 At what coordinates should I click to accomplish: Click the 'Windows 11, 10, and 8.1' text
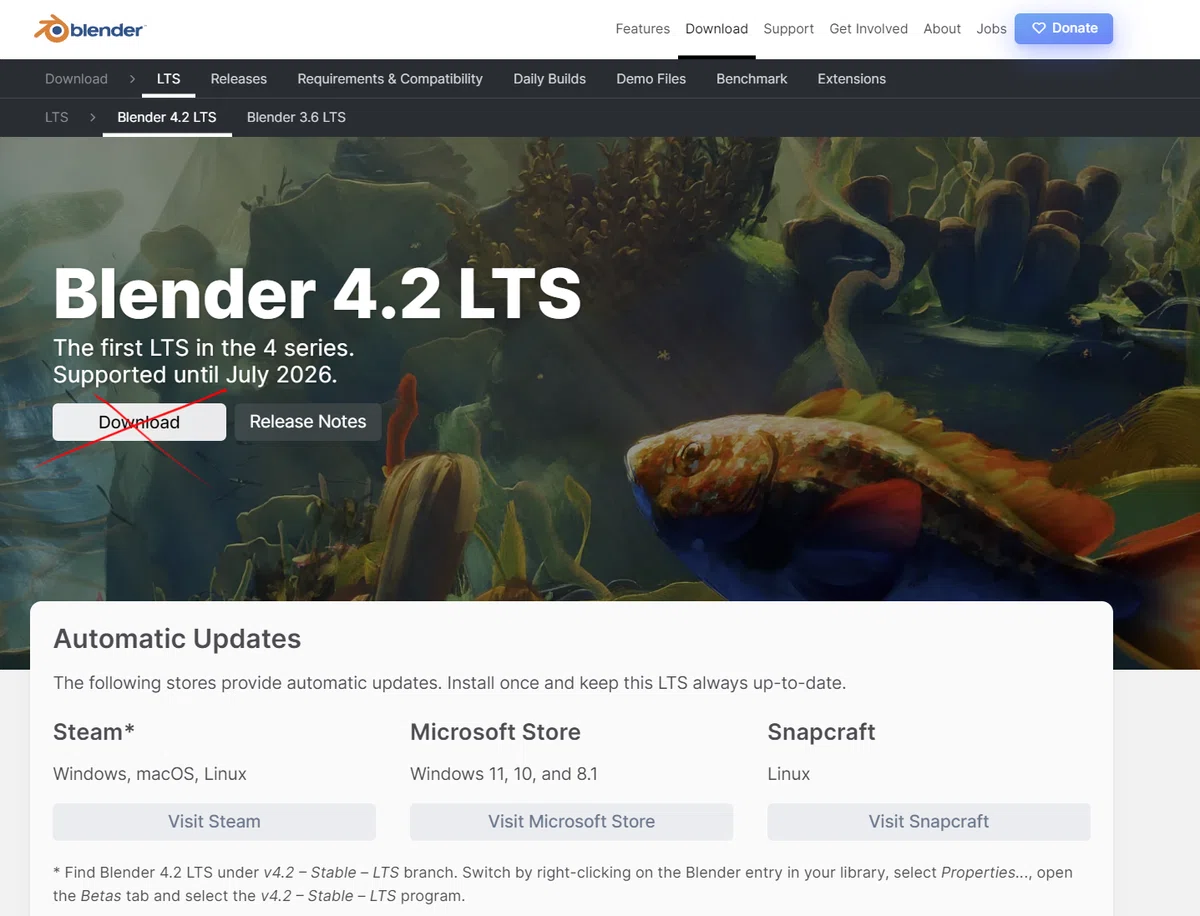[504, 774]
